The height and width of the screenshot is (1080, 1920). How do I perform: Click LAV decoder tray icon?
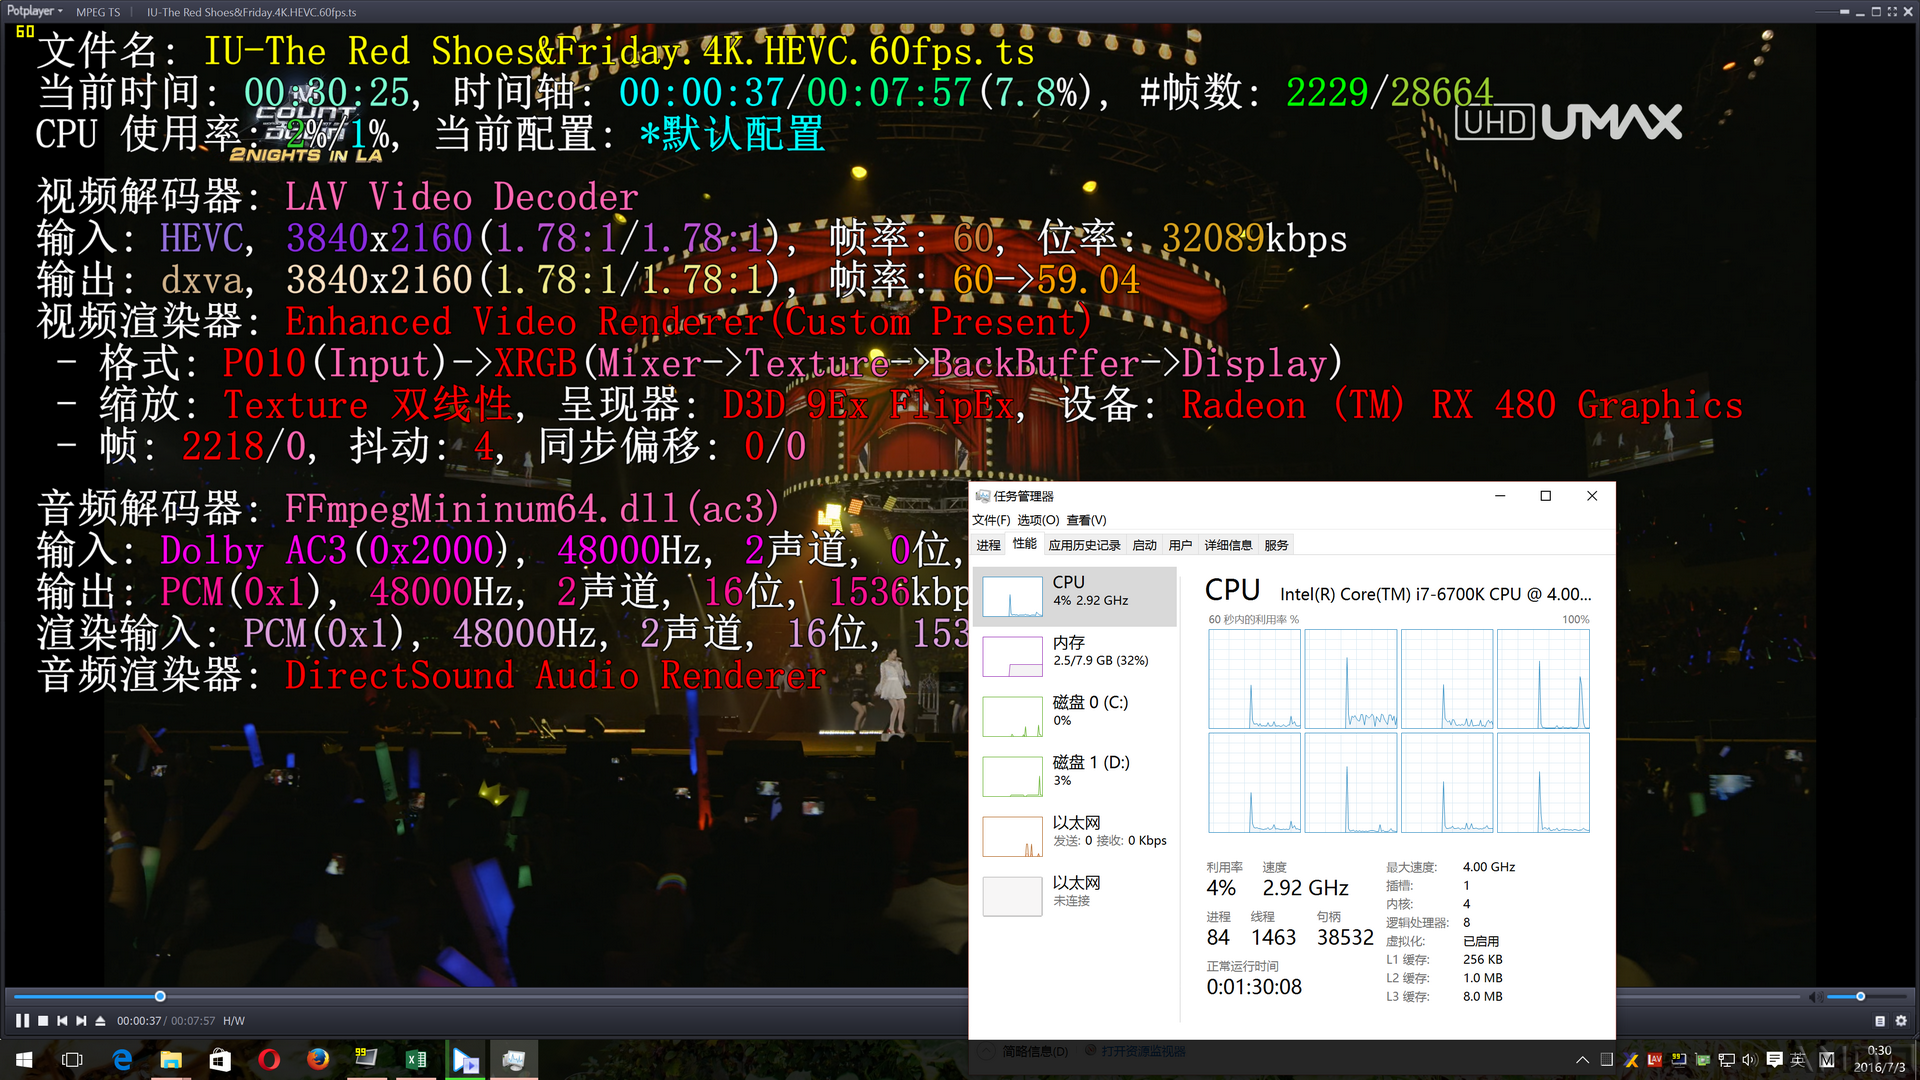(x=1655, y=1060)
